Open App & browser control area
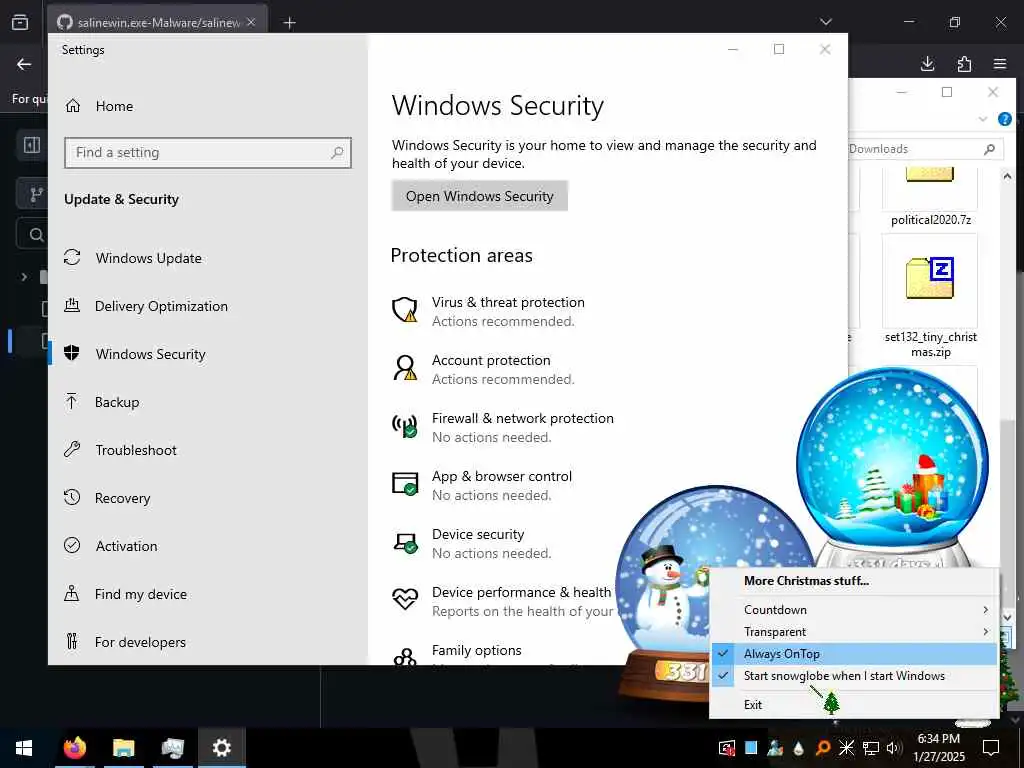Image resolution: width=1024 pixels, height=768 pixels. click(482, 486)
